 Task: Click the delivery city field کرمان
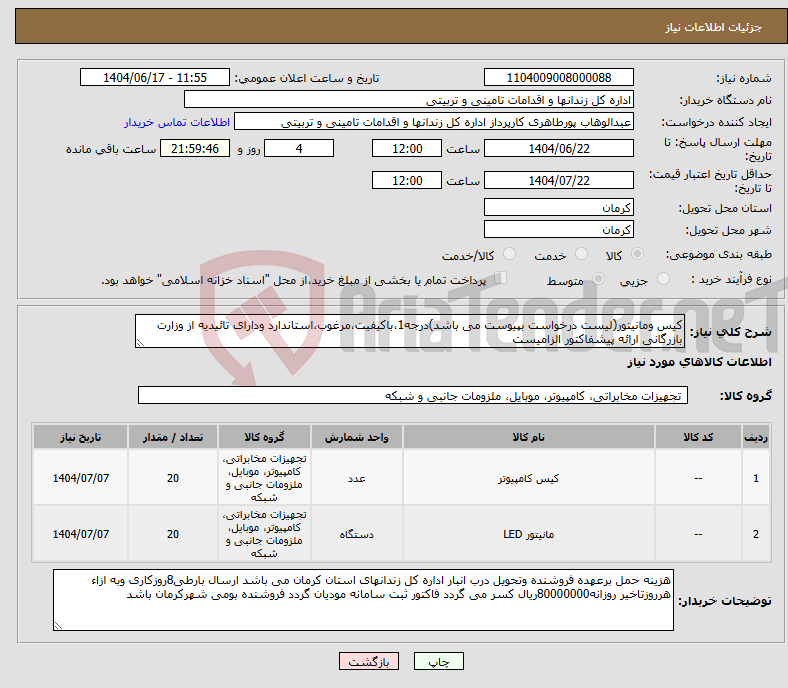[x=558, y=229]
